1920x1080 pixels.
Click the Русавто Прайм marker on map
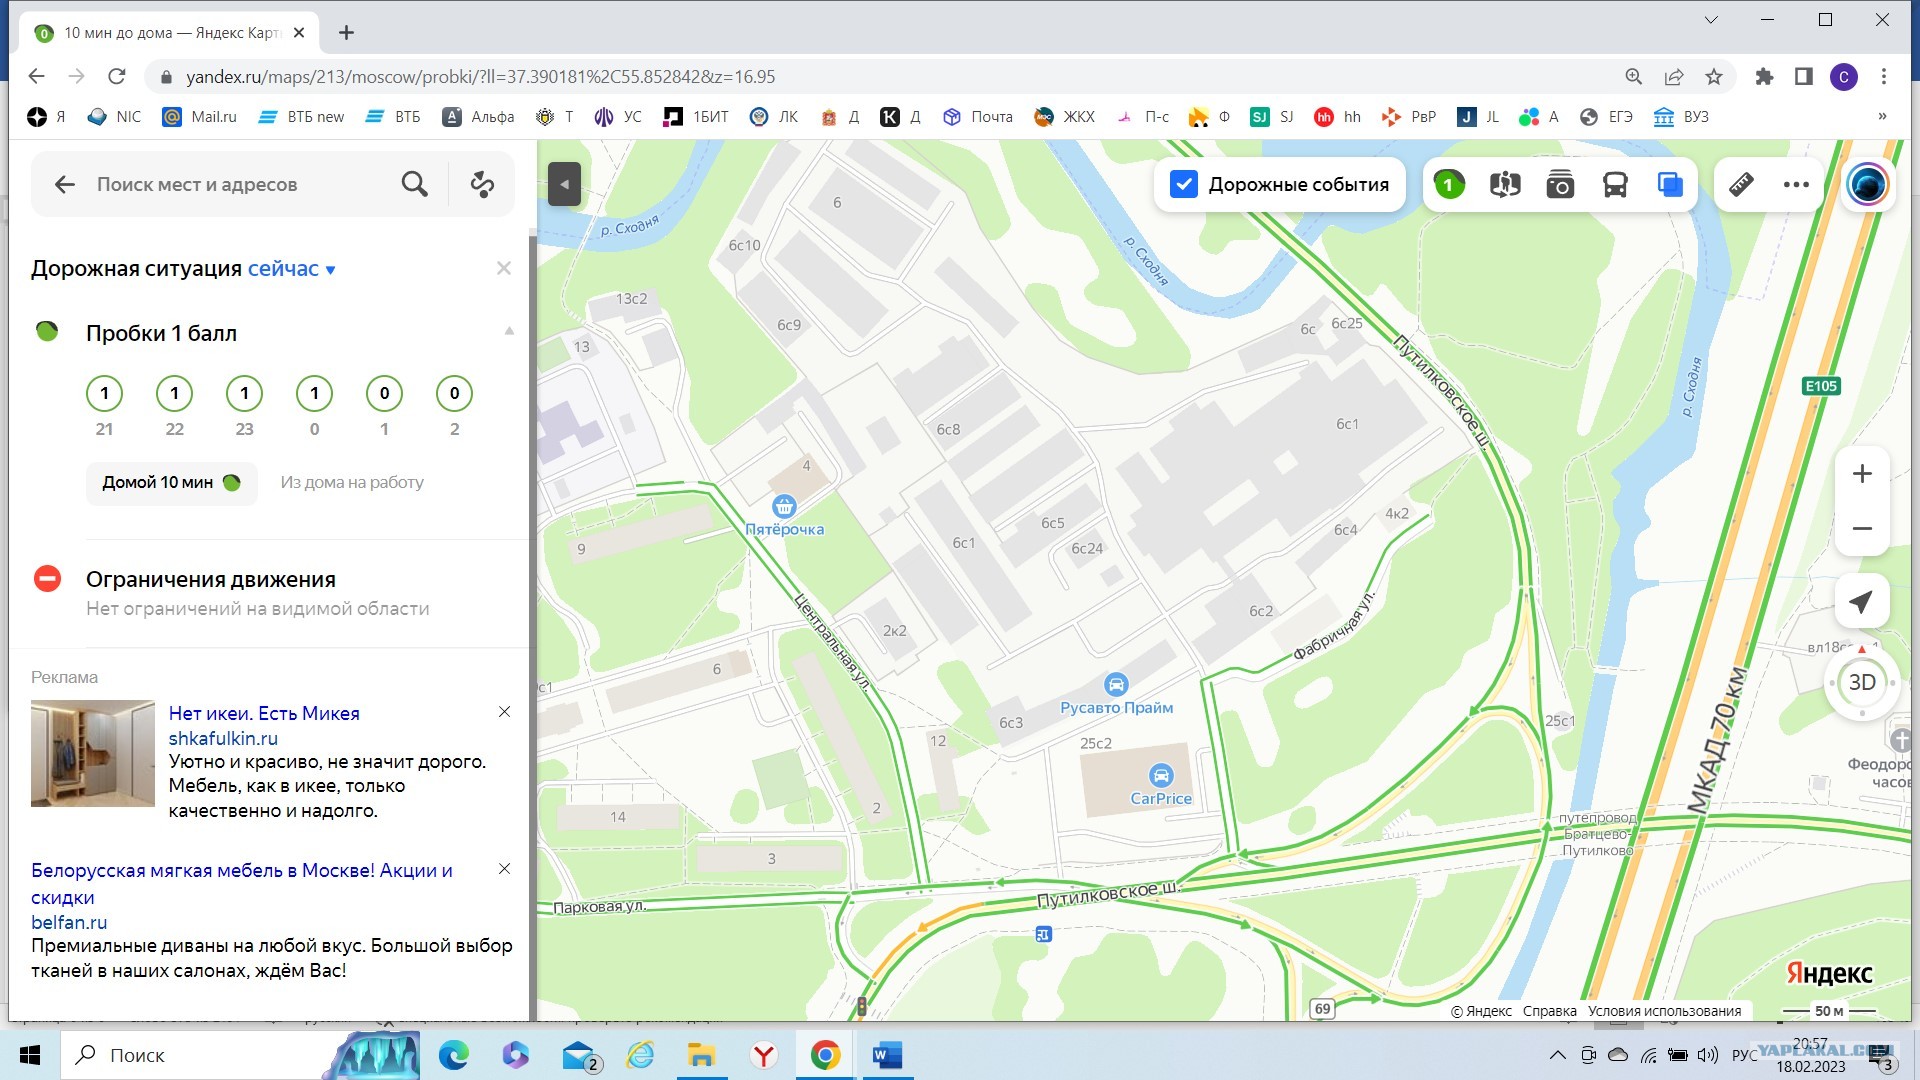[1116, 685]
